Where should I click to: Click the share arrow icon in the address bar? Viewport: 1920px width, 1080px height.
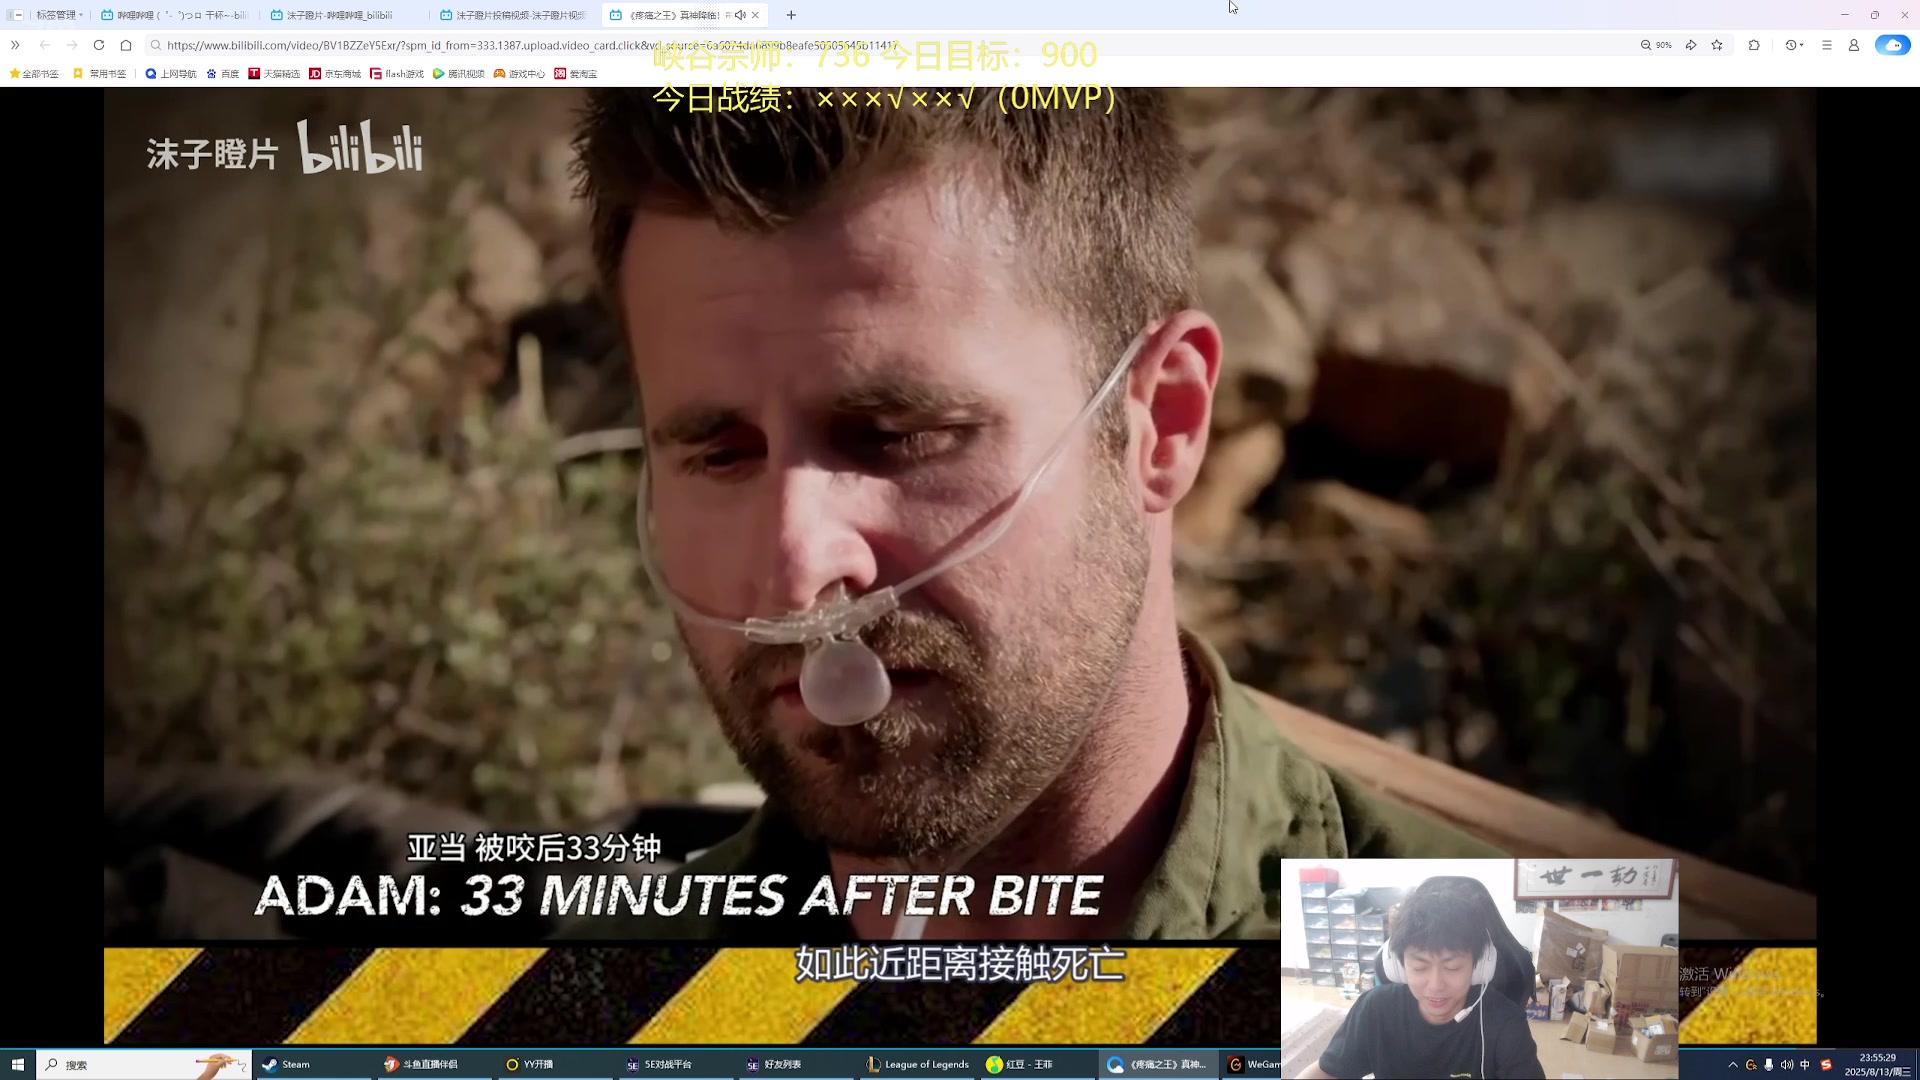(x=1691, y=45)
